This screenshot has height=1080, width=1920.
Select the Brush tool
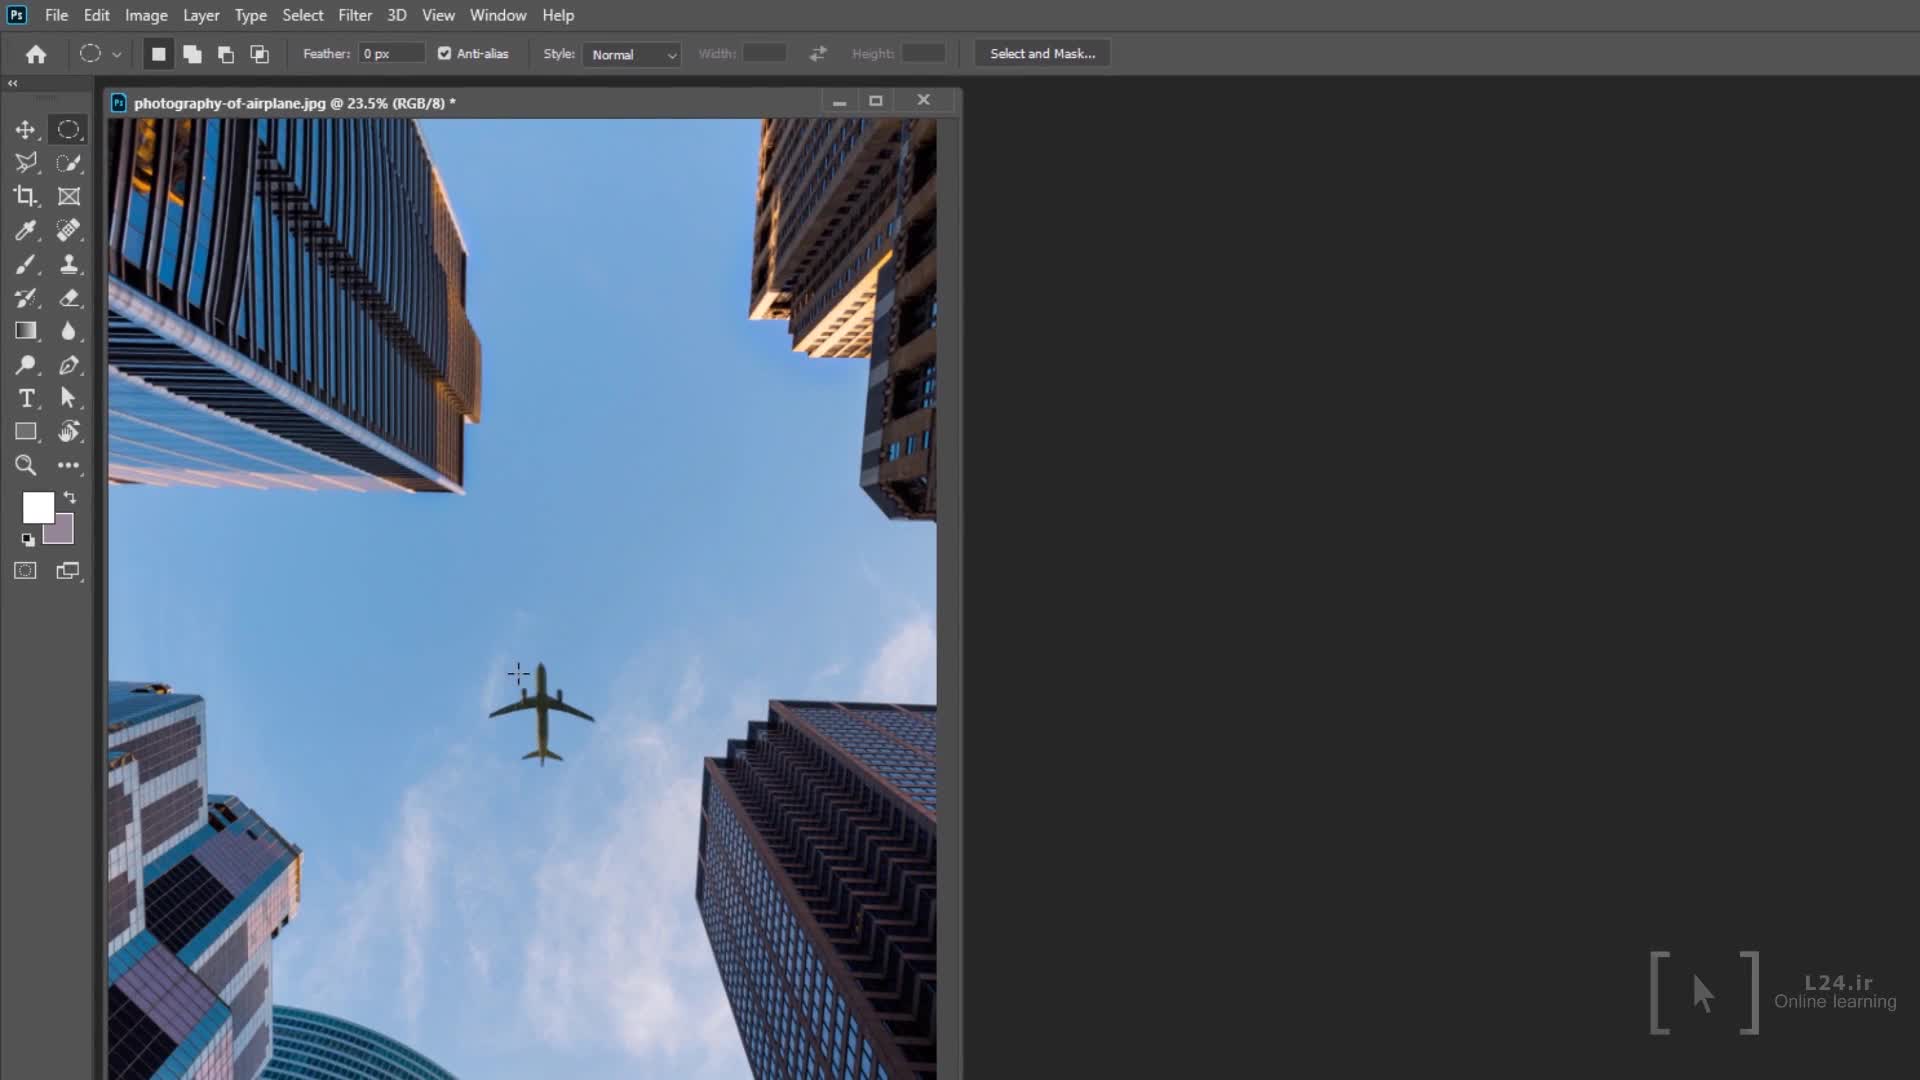coord(25,265)
